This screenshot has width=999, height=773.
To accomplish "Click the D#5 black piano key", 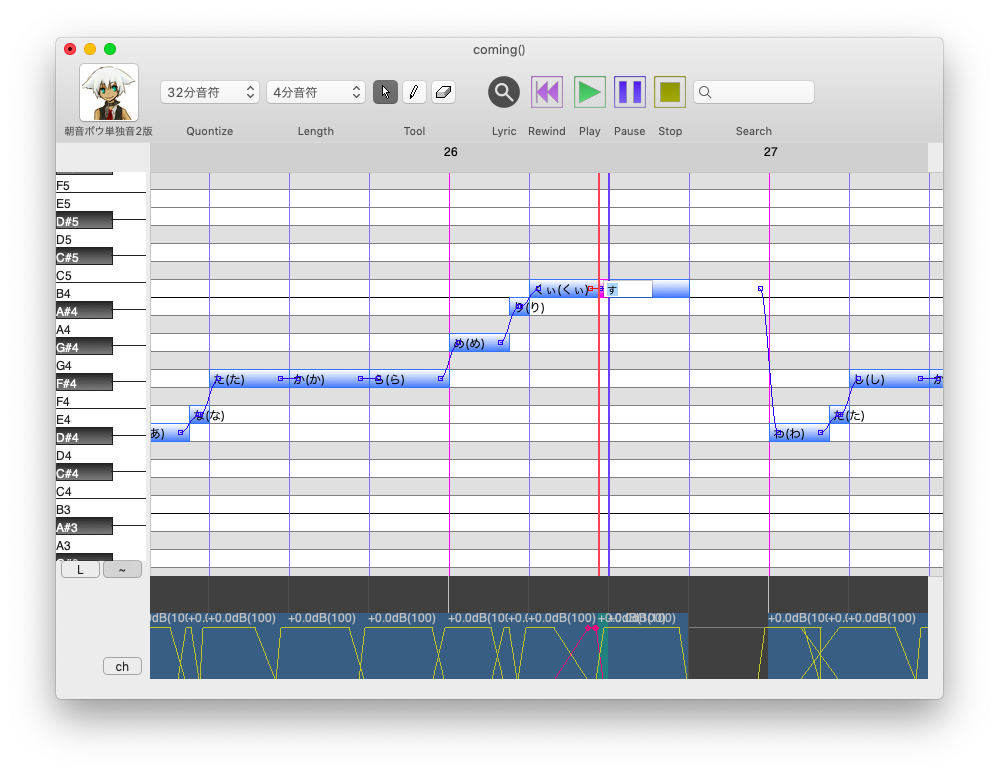I will pos(84,220).
